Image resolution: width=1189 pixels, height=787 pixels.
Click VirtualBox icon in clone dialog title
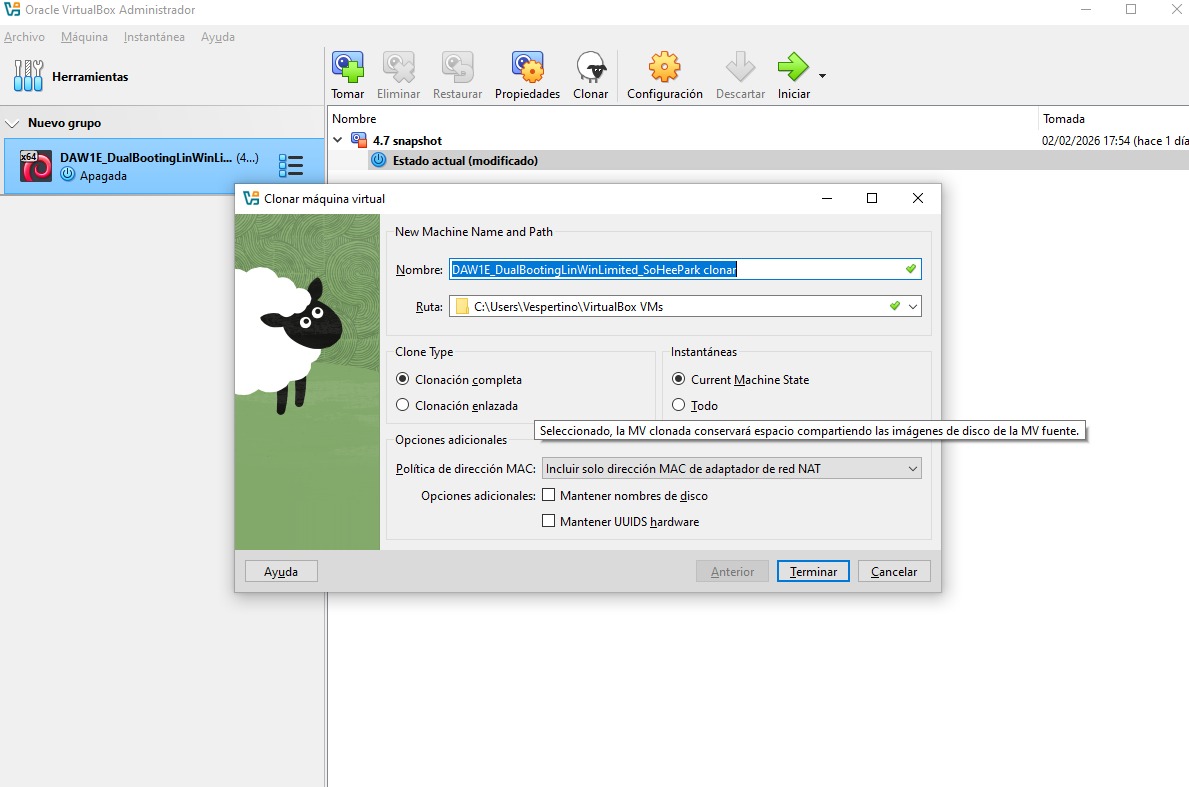click(x=251, y=199)
